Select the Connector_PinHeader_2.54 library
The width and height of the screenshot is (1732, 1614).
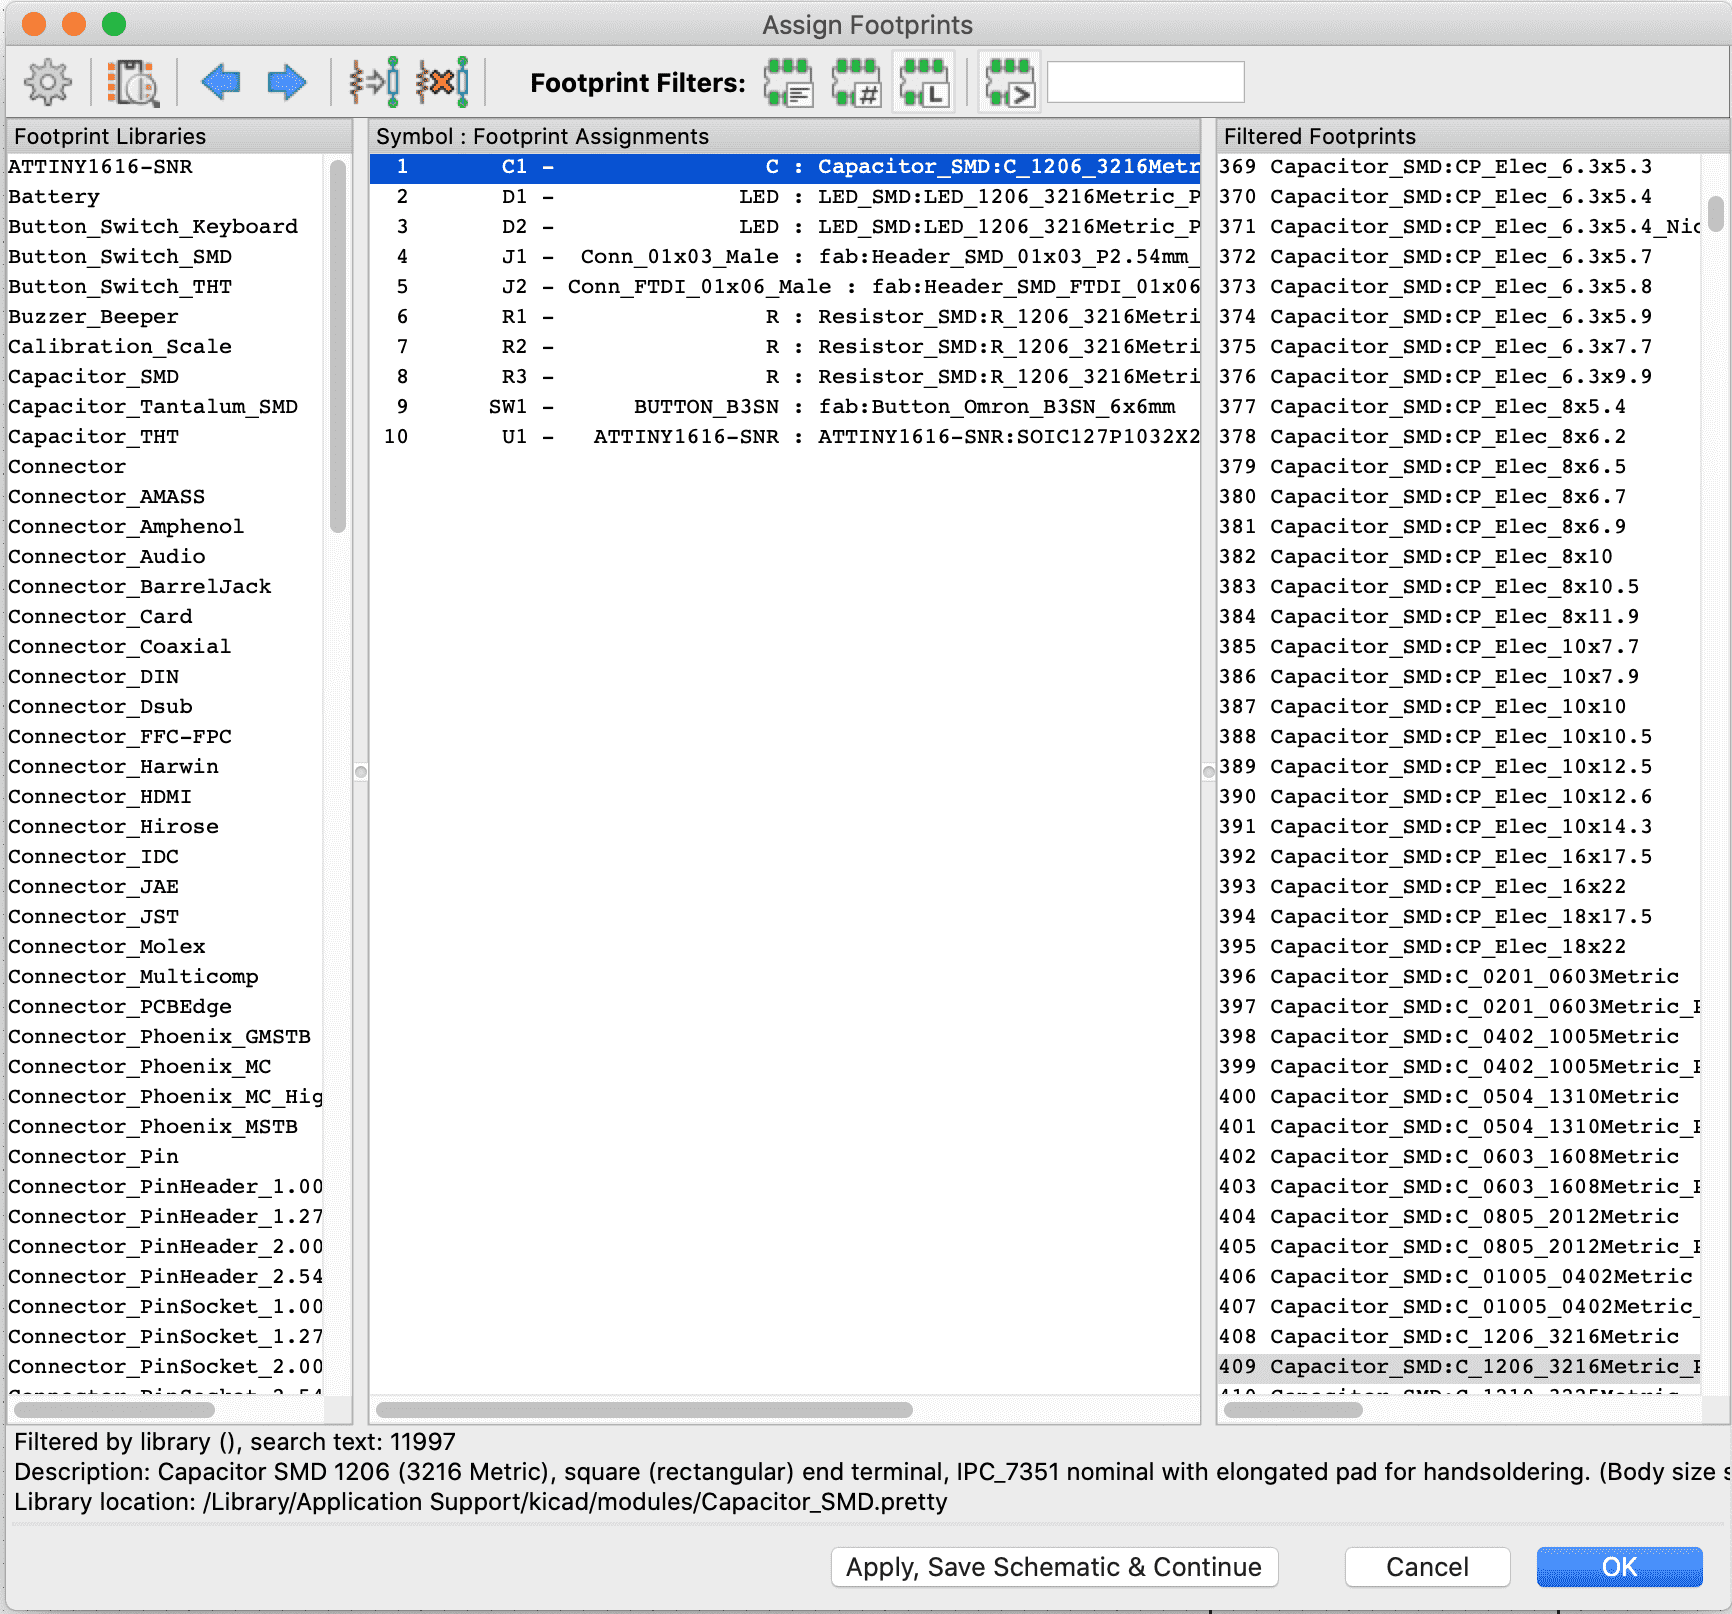165,1276
